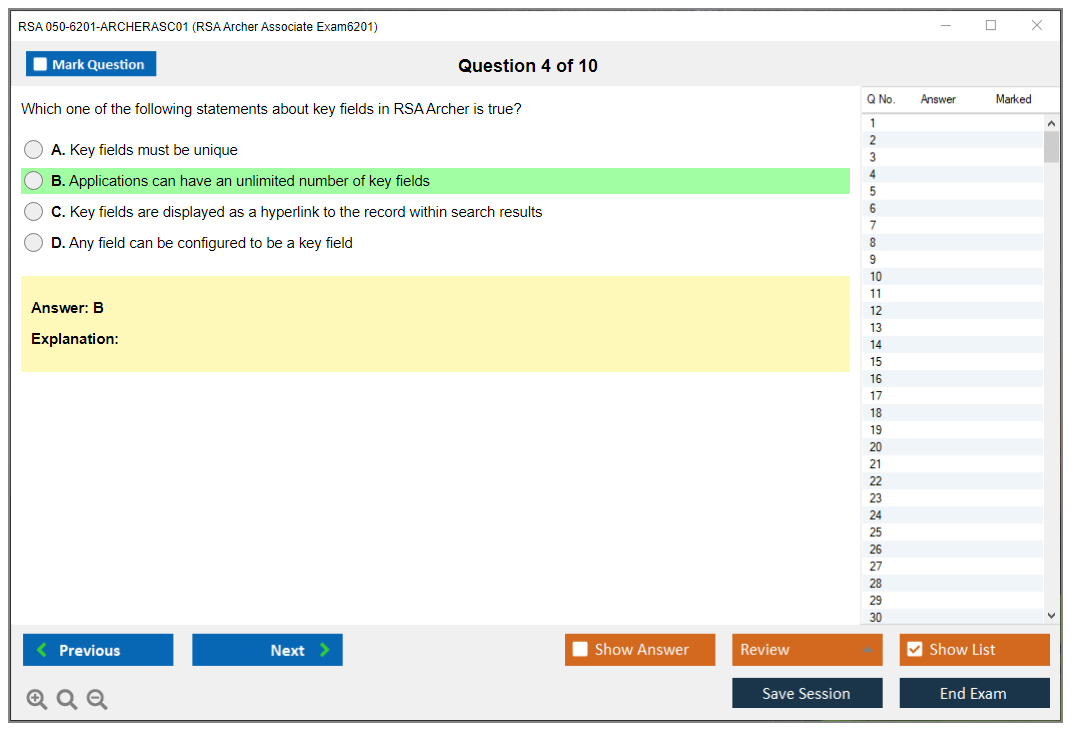Select option A: Key fields must be unique
Screen dimensions: 1075x735
coord(34,150)
